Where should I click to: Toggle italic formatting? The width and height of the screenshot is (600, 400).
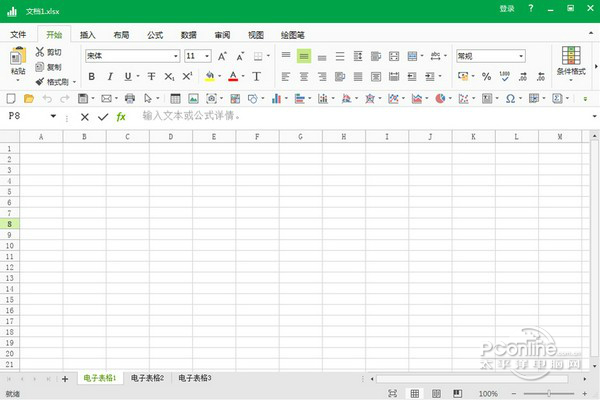tap(110, 77)
